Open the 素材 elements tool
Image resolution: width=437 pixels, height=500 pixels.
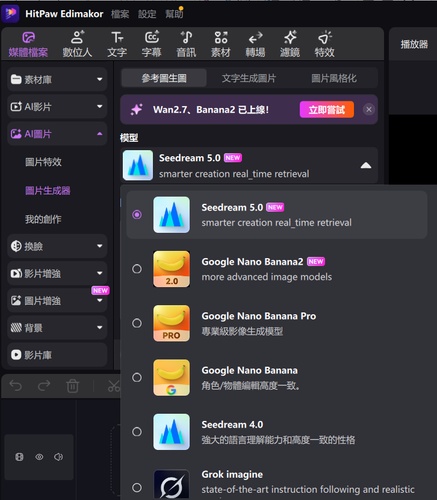(221, 44)
